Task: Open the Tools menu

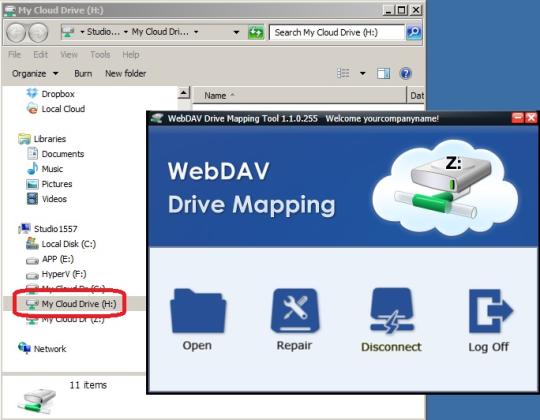Action: 100,54
